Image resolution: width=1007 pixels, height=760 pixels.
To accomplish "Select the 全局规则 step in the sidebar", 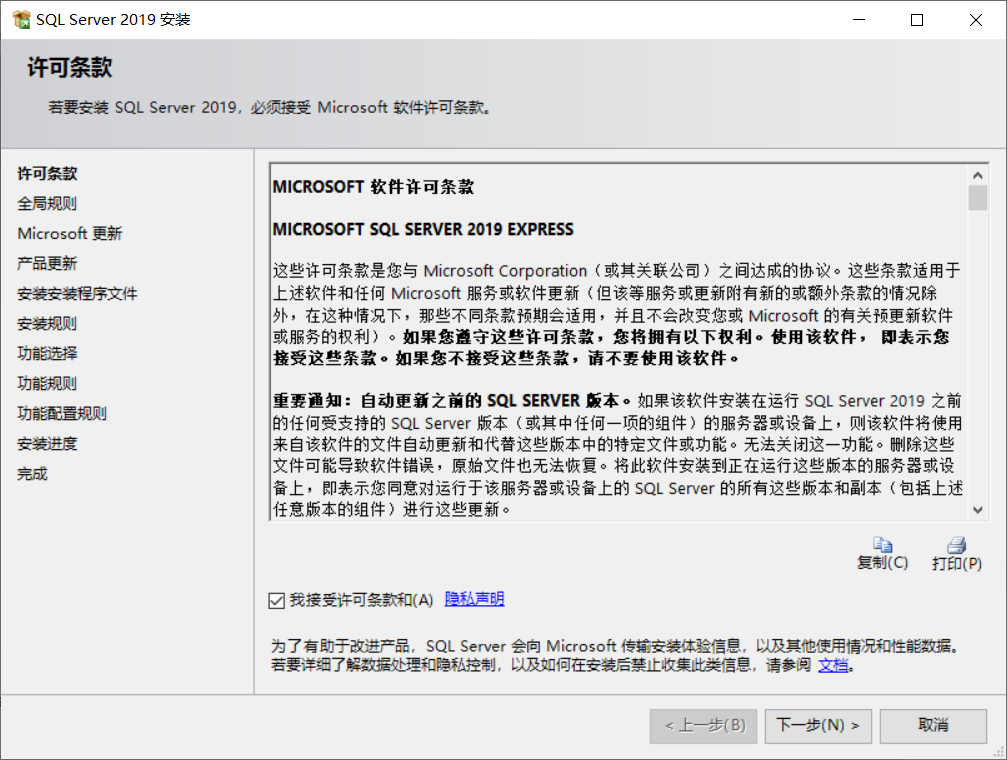I will click(x=47, y=204).
